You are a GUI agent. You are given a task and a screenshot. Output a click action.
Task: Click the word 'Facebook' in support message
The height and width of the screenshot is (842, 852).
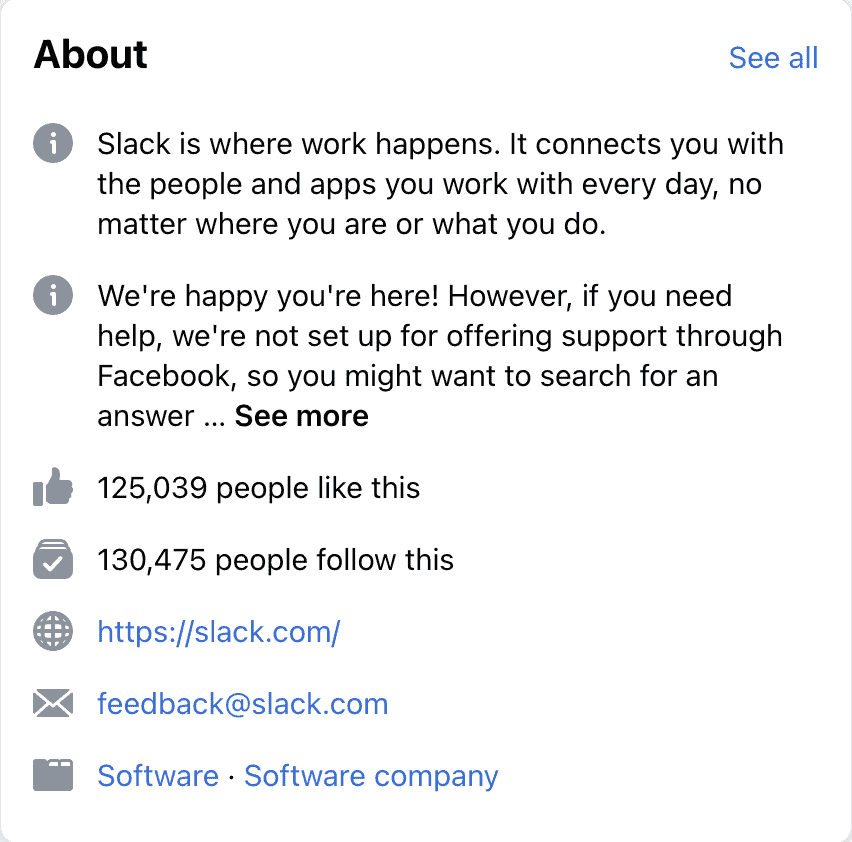click(159, 376)
